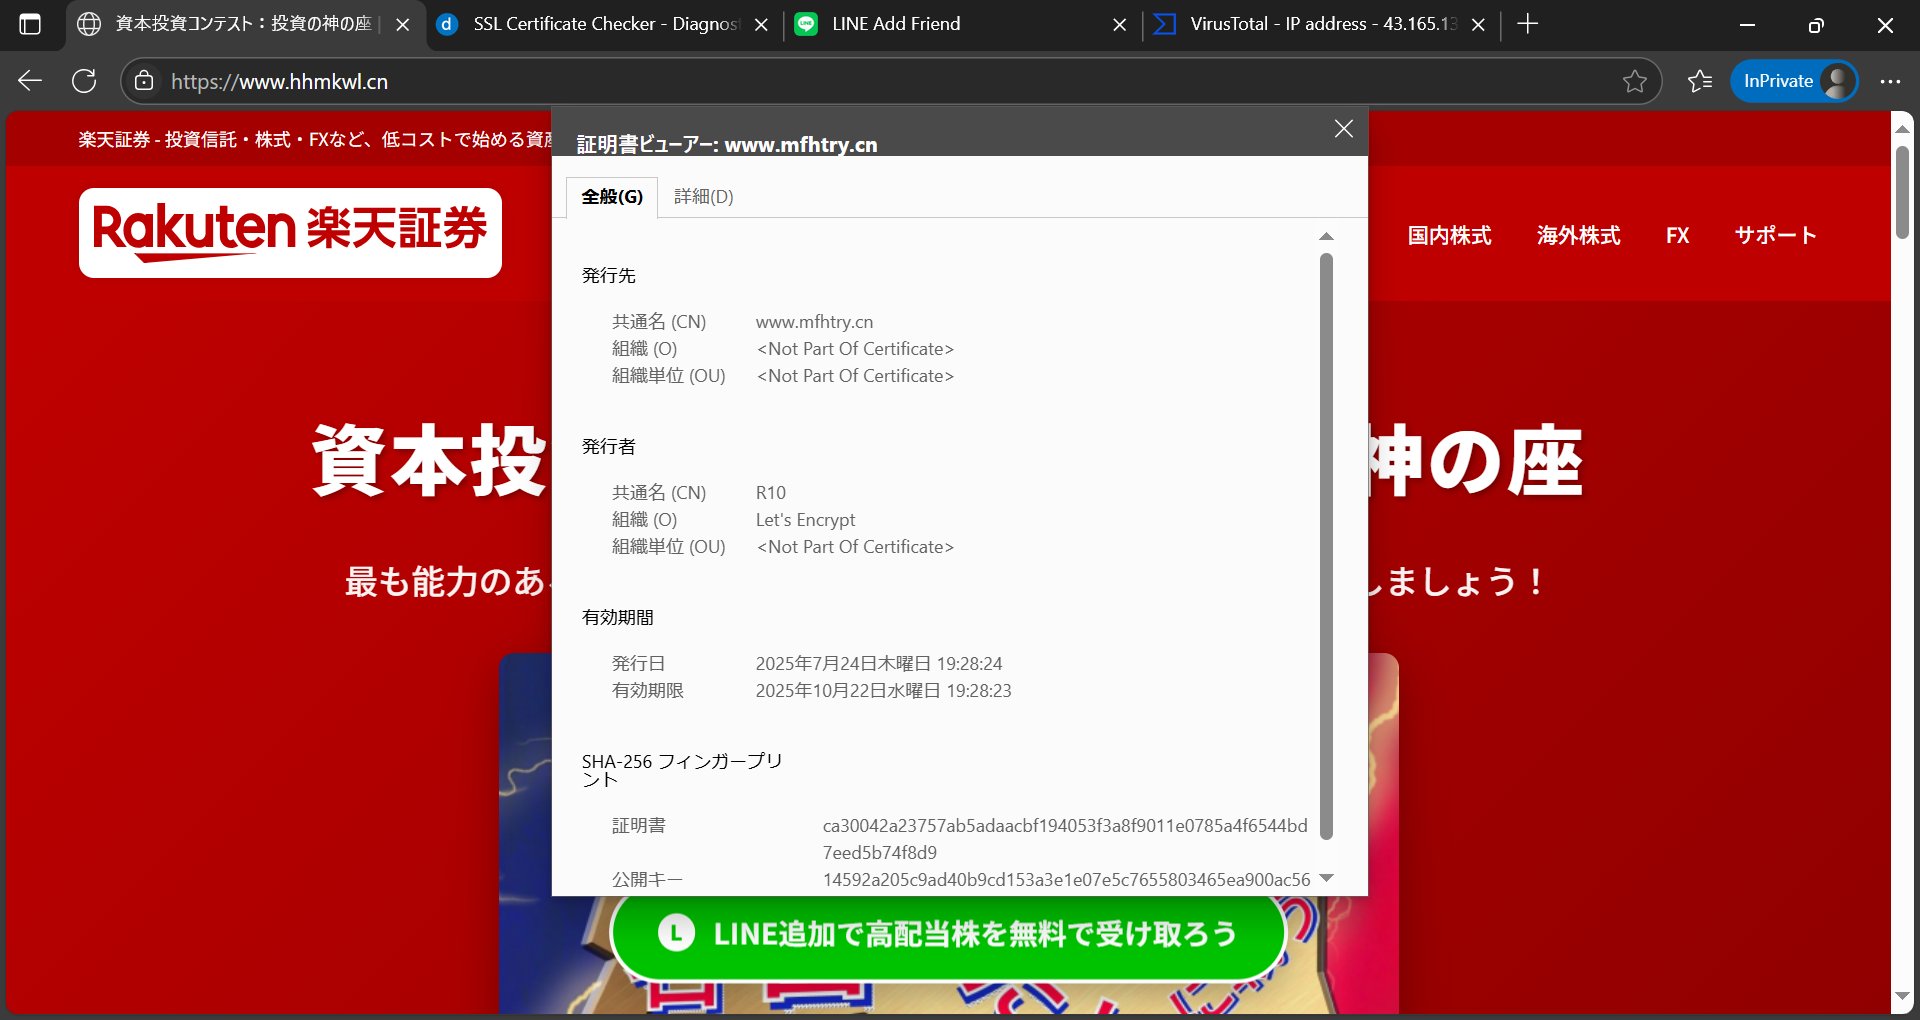Reload the page with the refresh icon
Image resolution: width=1920 pixels, height=1020 pixels.
pos(84,81)
